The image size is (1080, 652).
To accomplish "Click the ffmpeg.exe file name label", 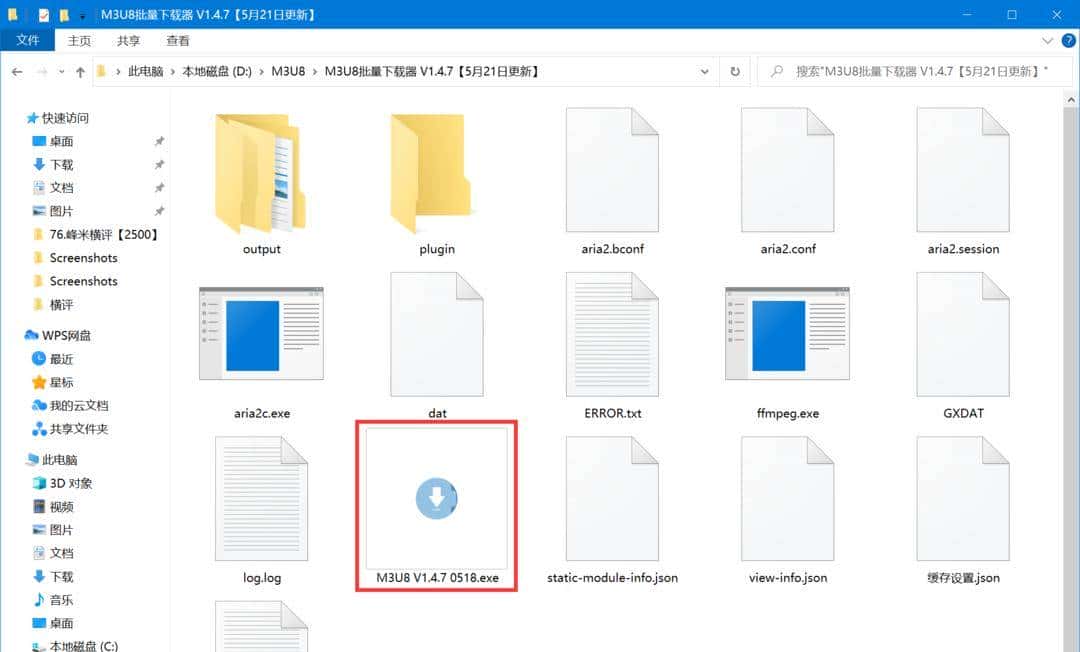I will (787, 413).
